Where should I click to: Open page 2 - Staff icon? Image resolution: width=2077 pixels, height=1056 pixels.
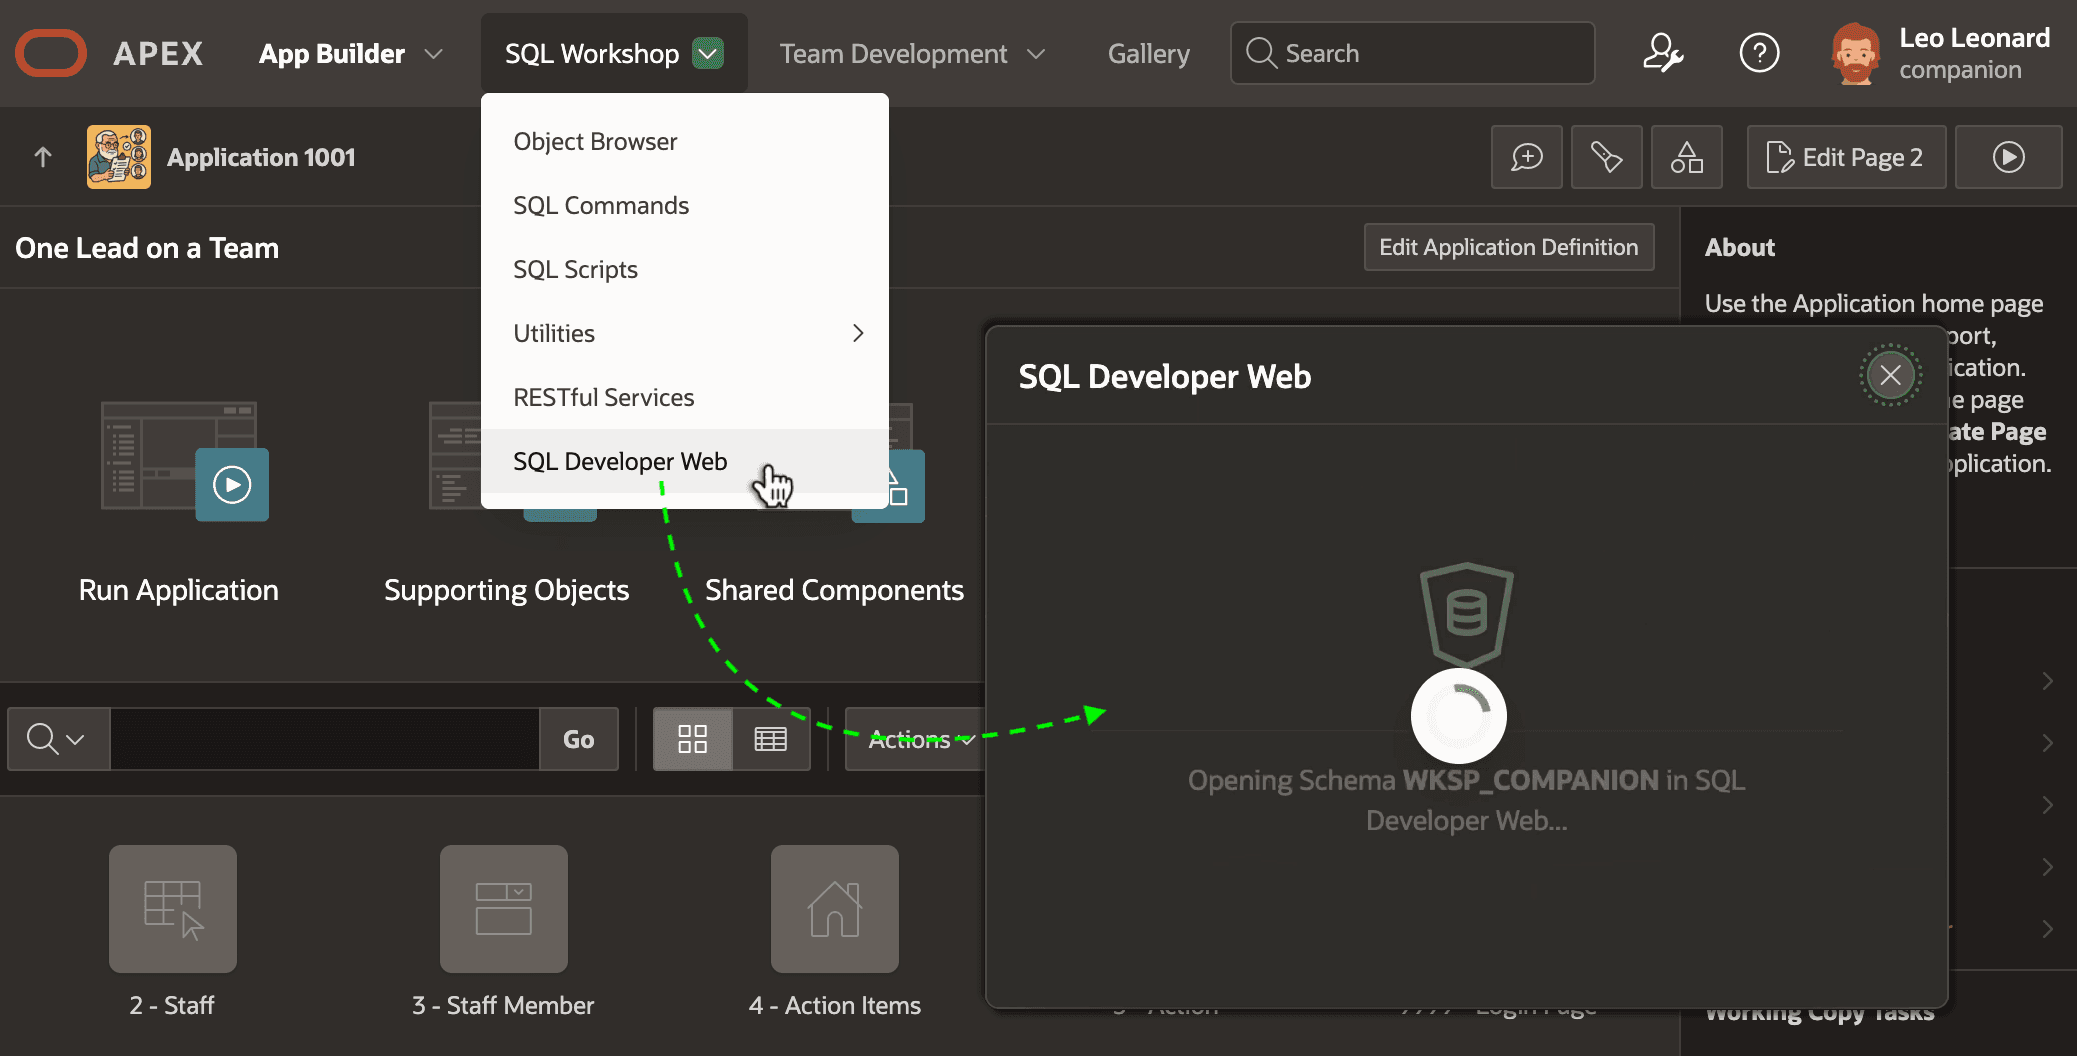(x=173, y=909)
